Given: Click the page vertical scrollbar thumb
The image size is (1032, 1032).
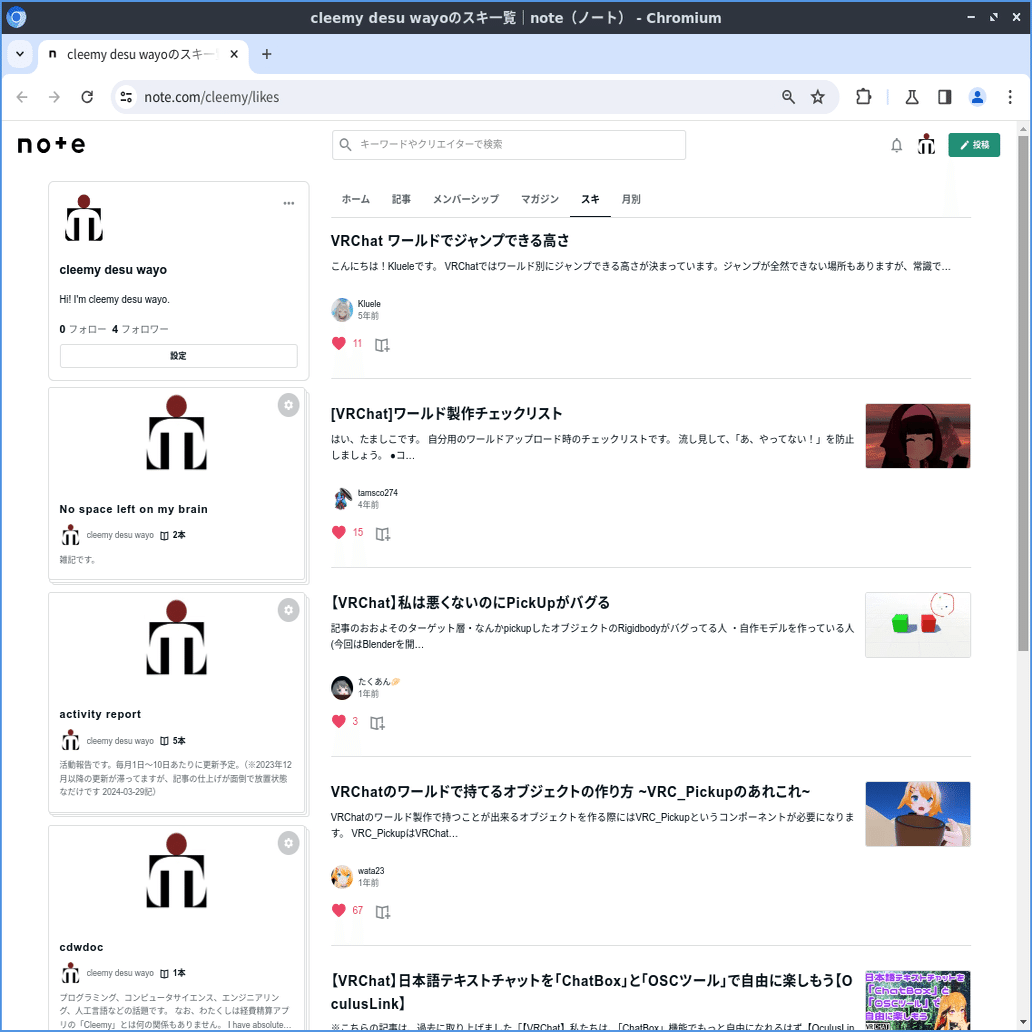Looking at the screenshot, I should tap(1023, 394).
